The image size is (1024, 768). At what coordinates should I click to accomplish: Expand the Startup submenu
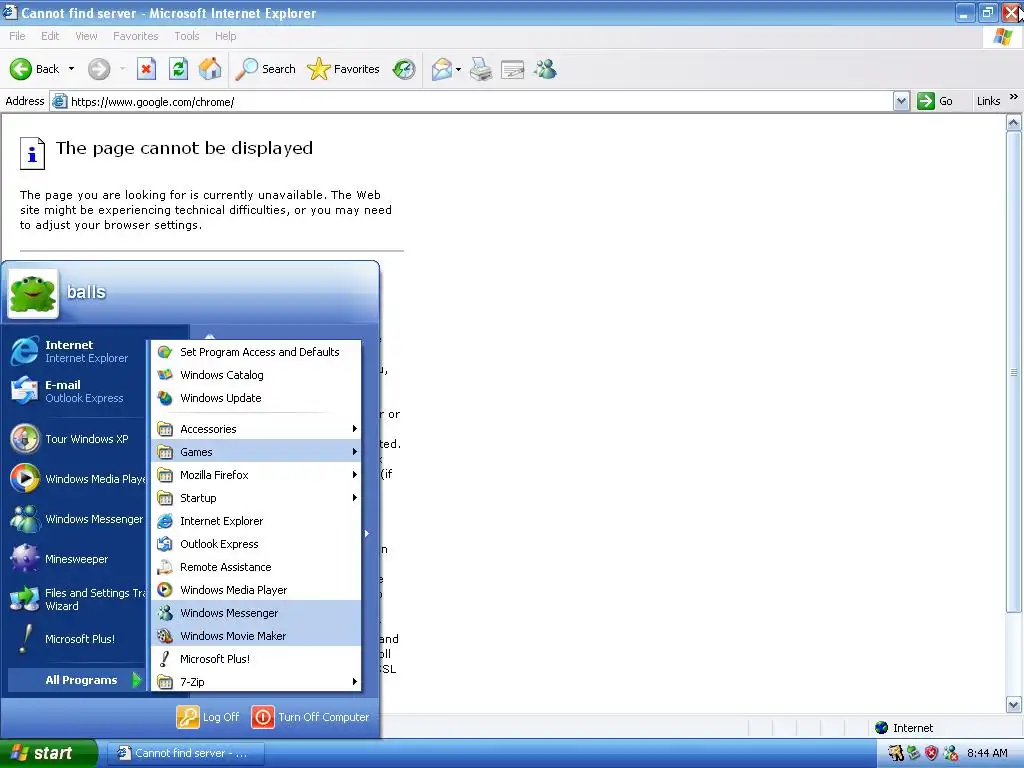257,498
